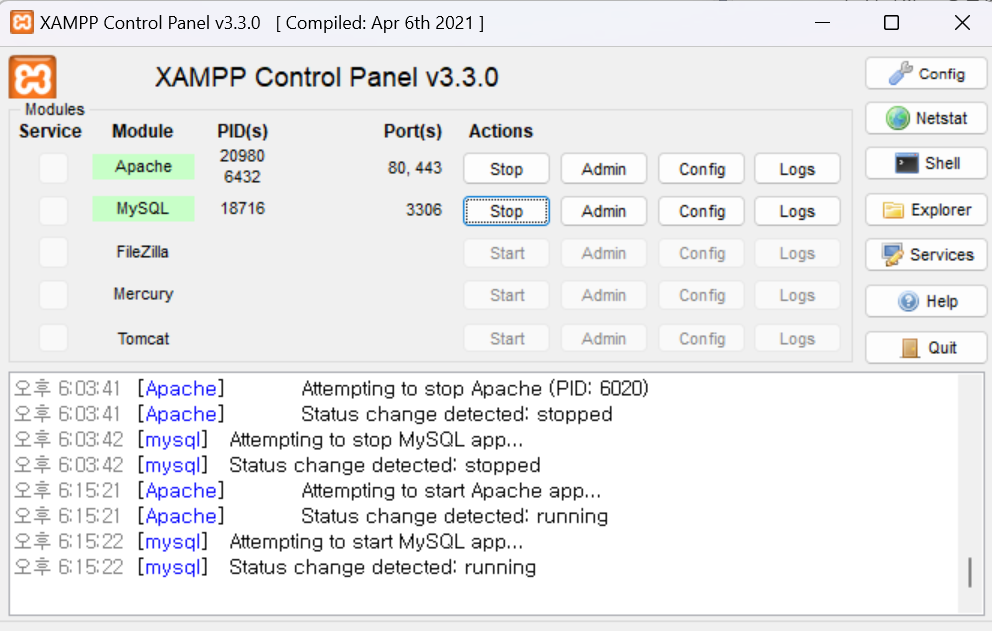Screen dimensions: 992x631
Task: Stop the MySQL module
Action: pos(506,211)
